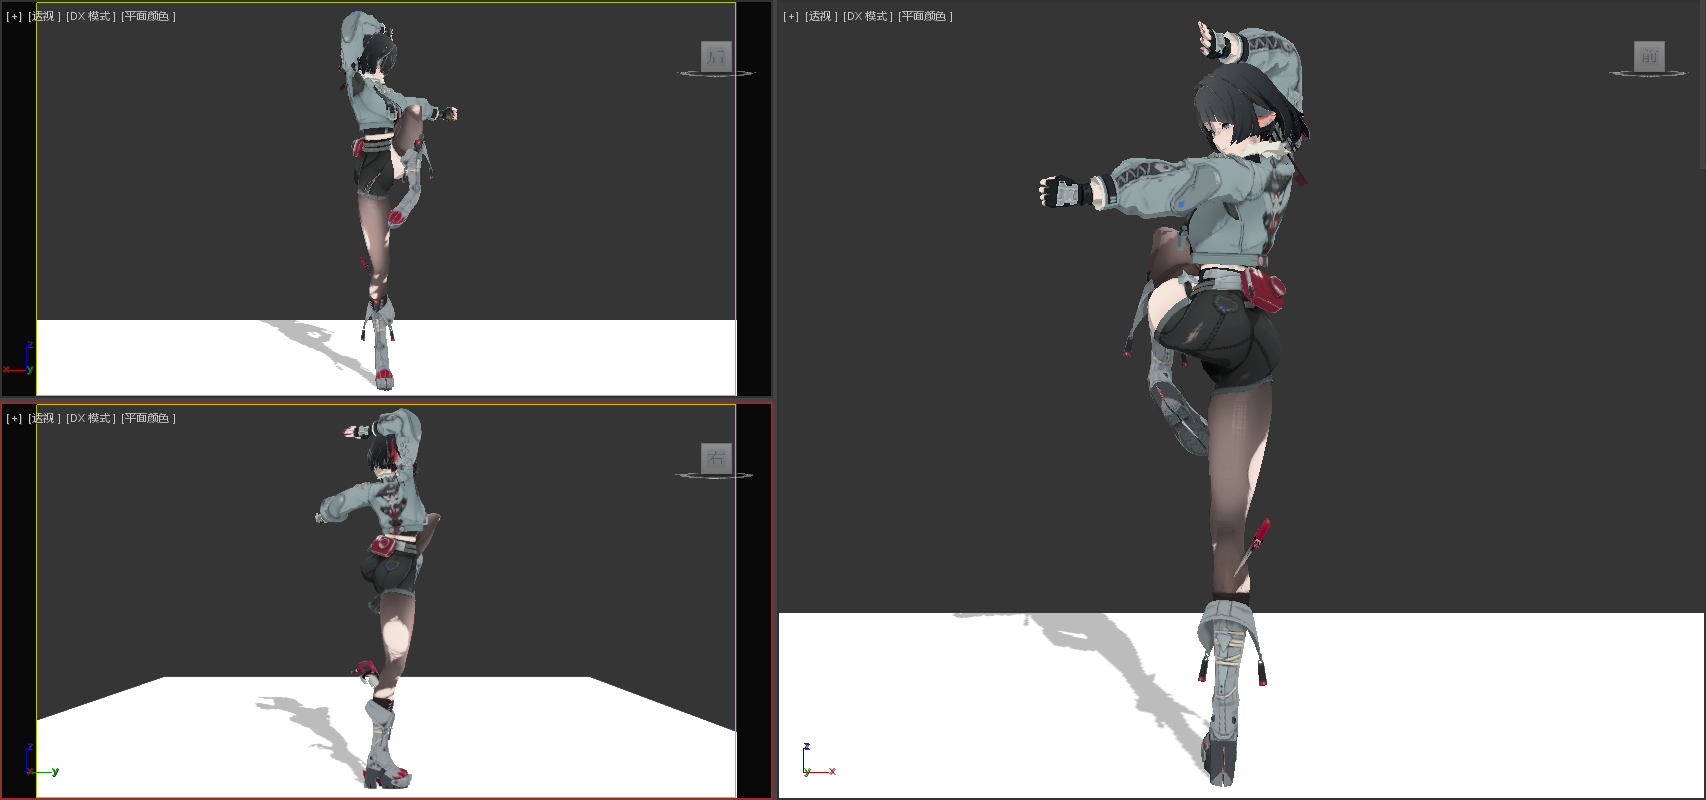Screen dimensions: 1706x800
Task: Open the [+] menu in top-left viewport
Action: point(14,17)
